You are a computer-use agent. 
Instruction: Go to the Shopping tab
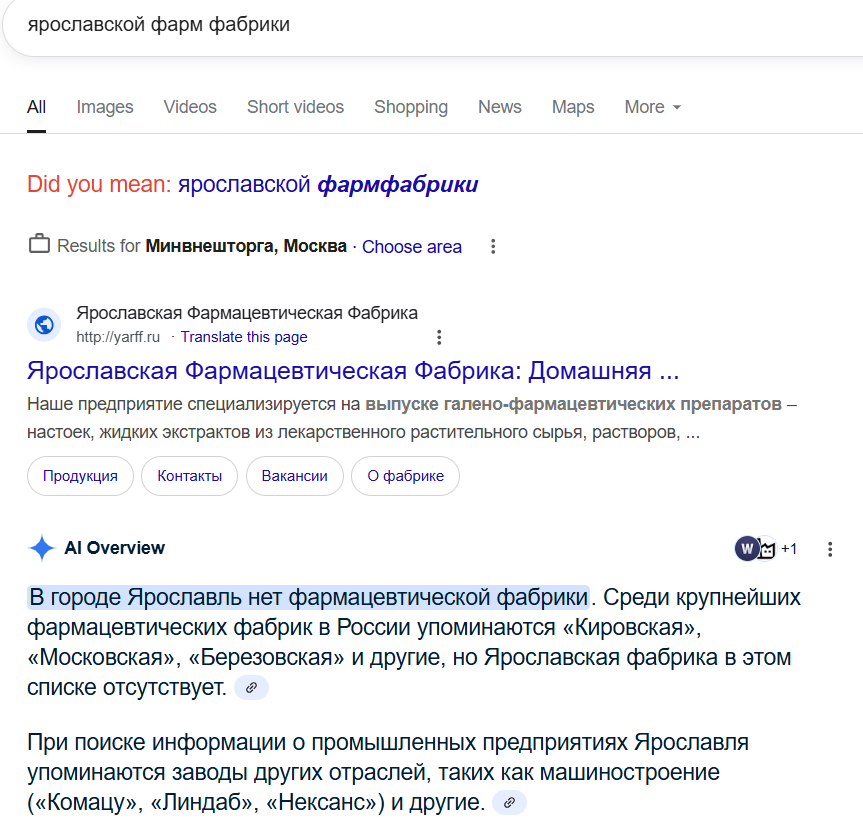pos(411,107)
